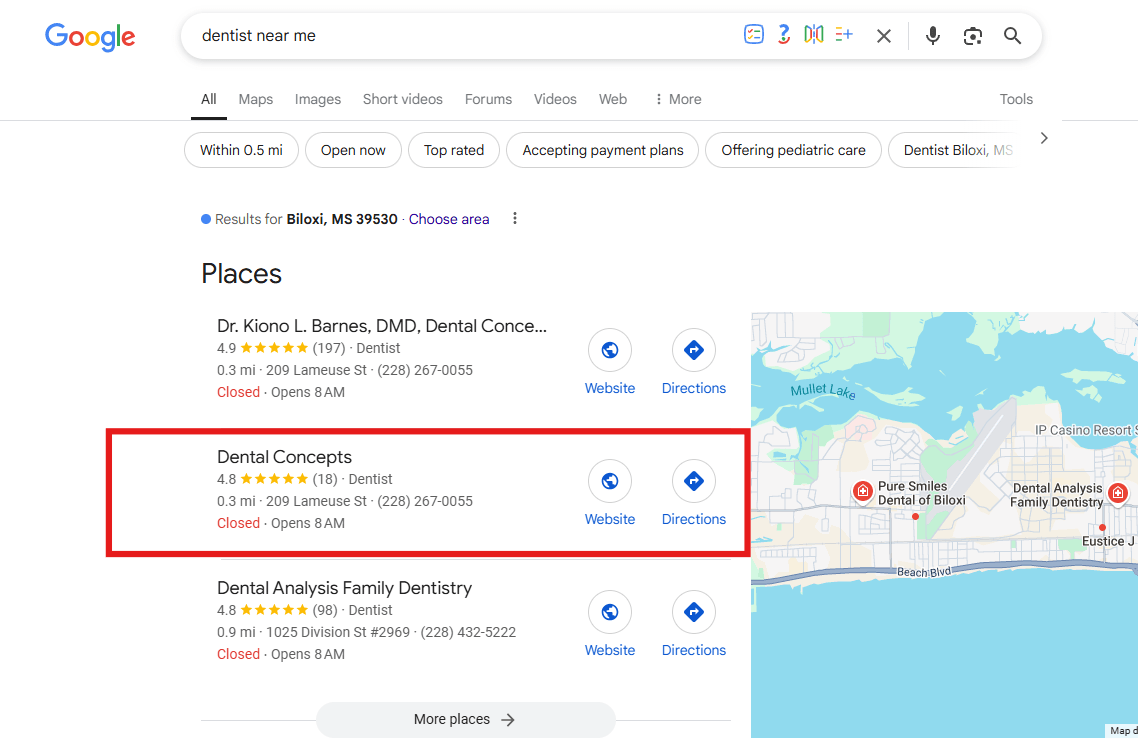Open Dr. Kiono L. Barnes listing title
Image resolution: width=1138 pixels, height=752 pixels.
click(382, 326)
